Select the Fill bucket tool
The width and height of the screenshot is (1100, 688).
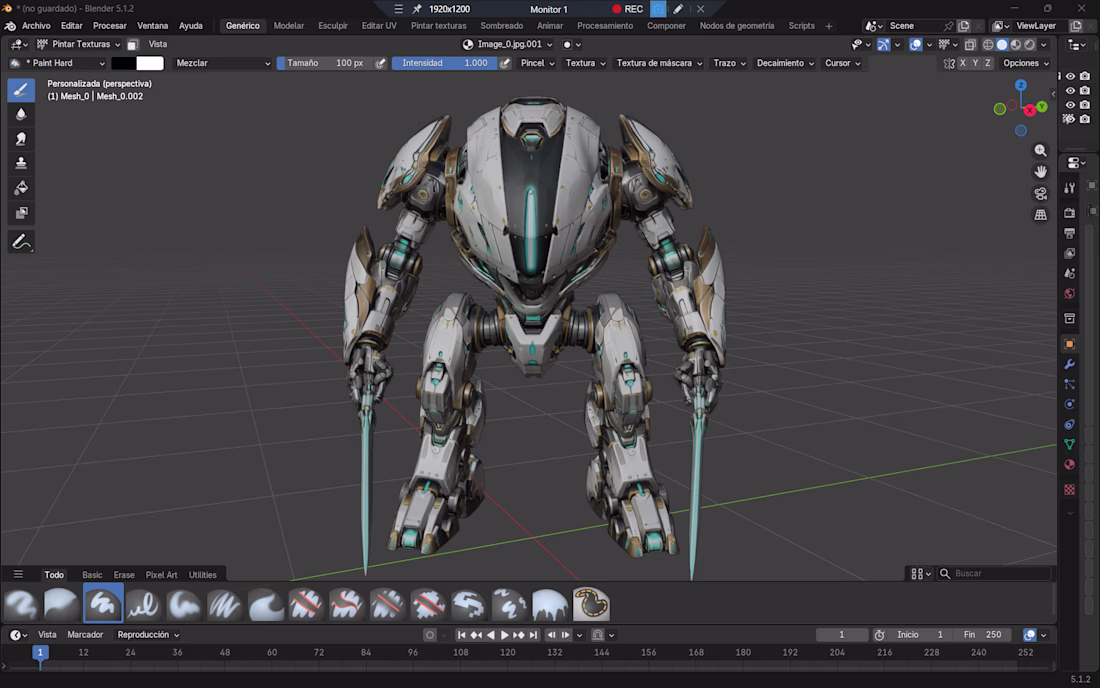point(21,188)
